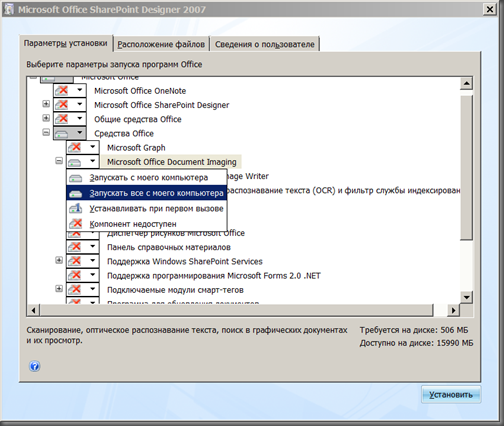This screenshot has width=504, height=426.
Task: Click the red X icon next to Microsoft Office OneNote
Action: pyautogui.click(x=62, y=90)
